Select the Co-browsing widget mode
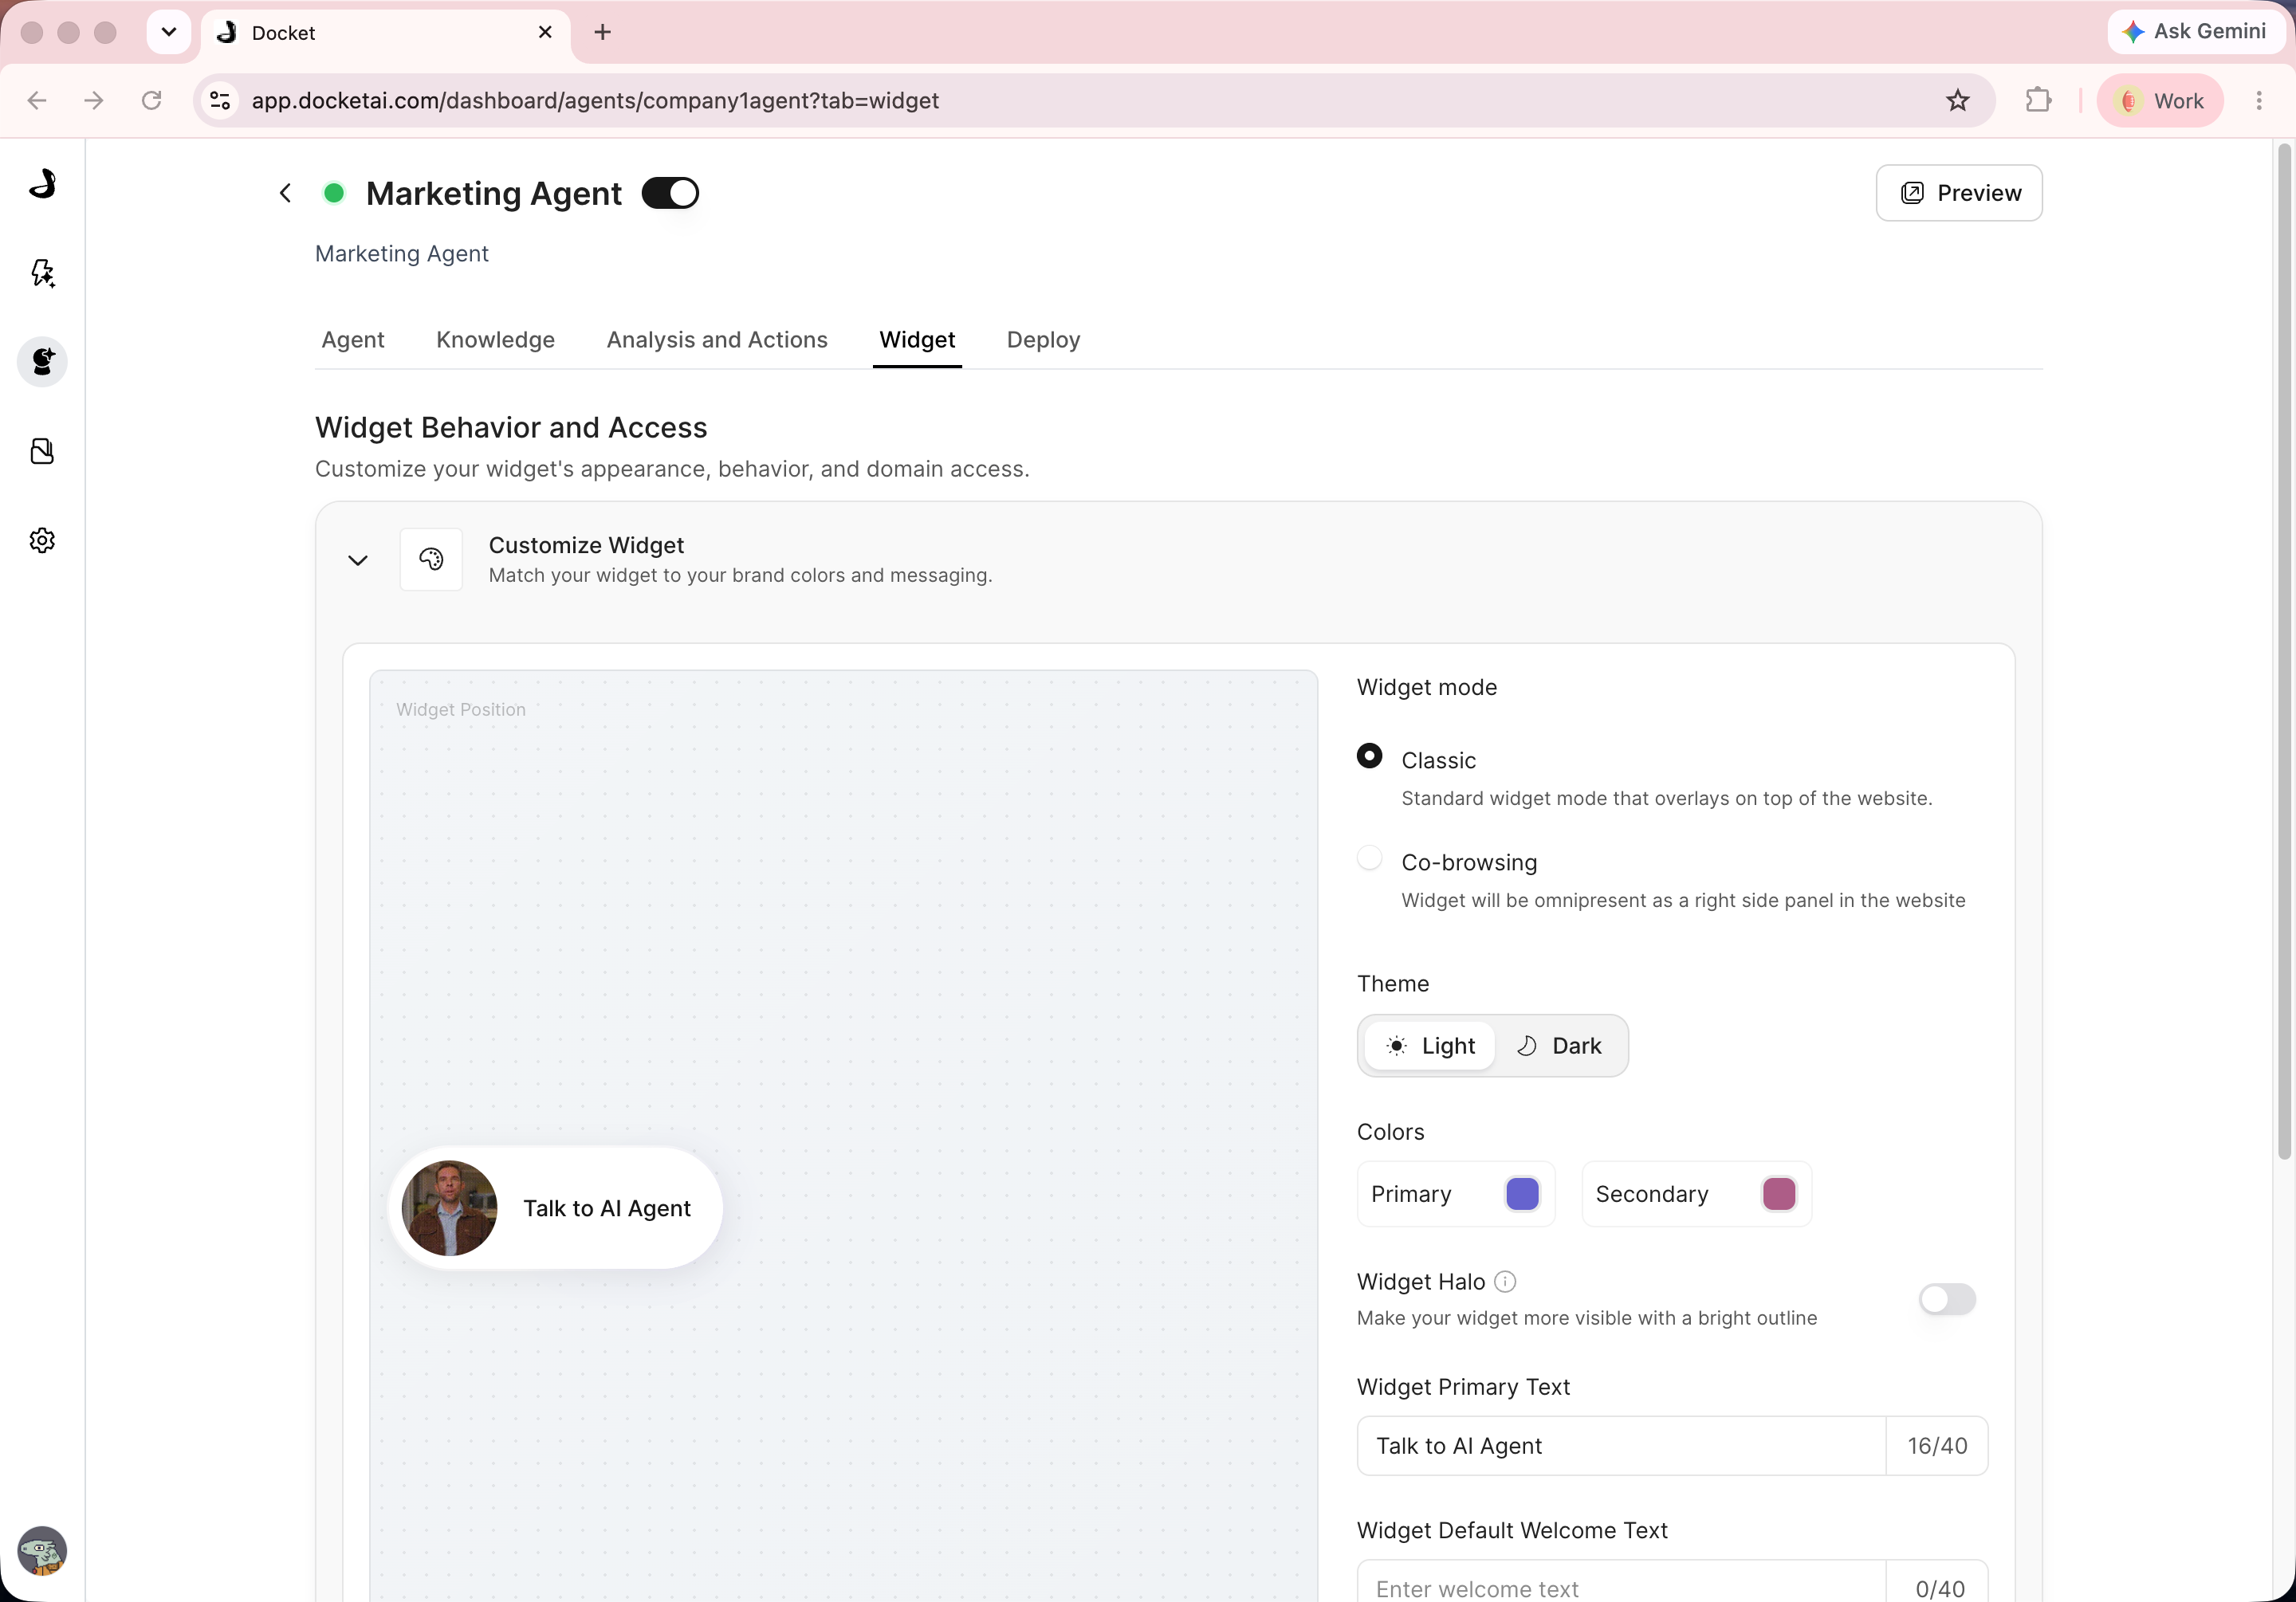This screenshot has width=2296, height=1602. coord(1369,858)
